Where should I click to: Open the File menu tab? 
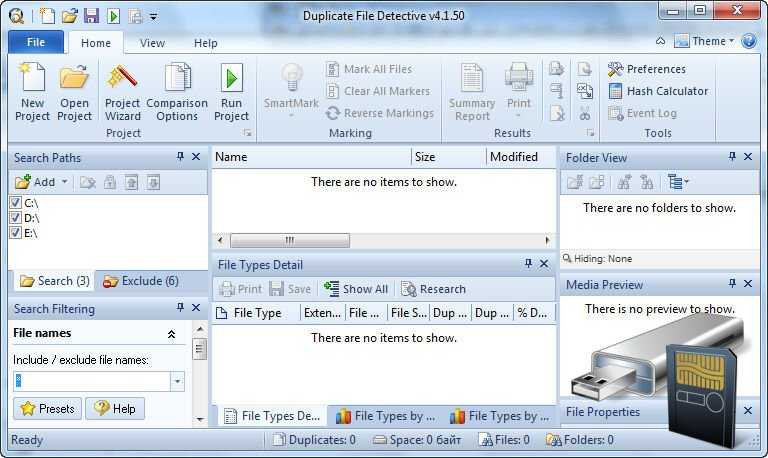pos(36,43)
